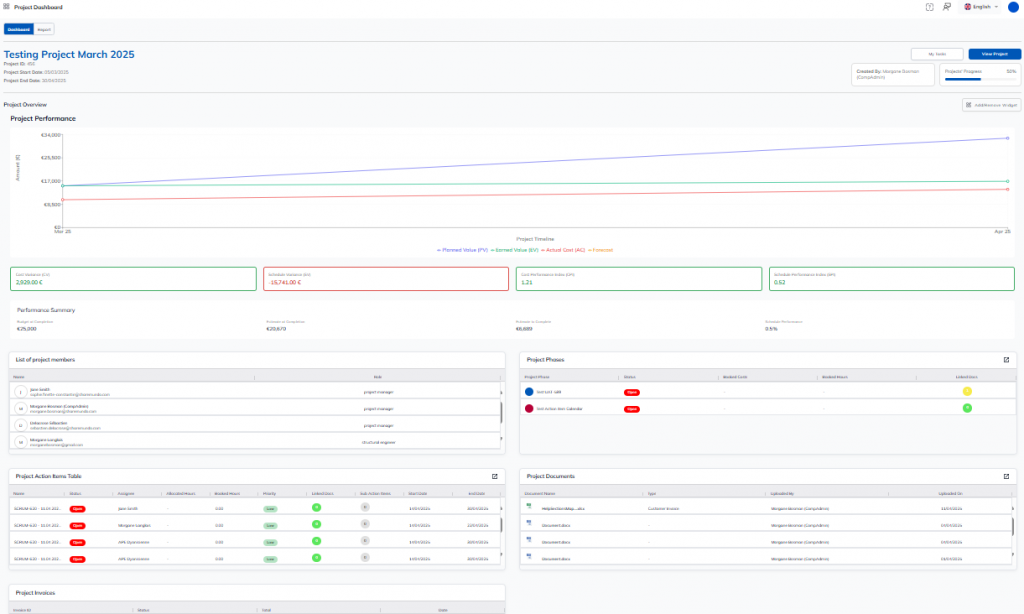This screenshot has width=1024, height=614.
Task: Open the user profile avatar
Action: (x=1013, y=7)
